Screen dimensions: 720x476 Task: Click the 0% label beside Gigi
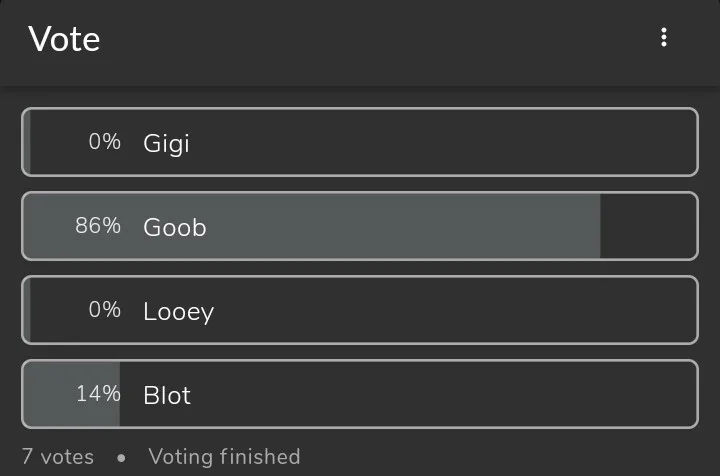104,142
